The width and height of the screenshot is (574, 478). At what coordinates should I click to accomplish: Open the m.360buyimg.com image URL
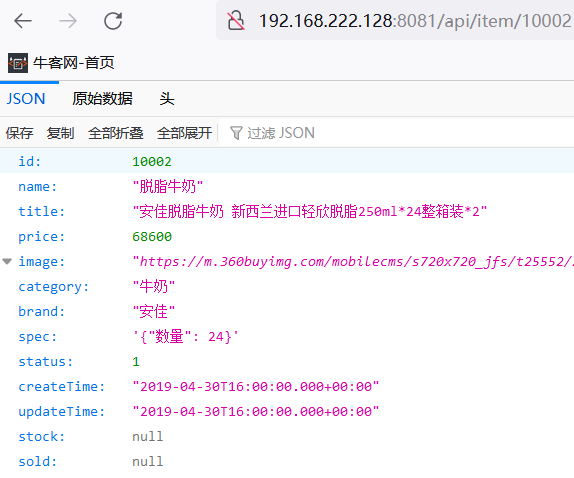click(x=353, y=261)
